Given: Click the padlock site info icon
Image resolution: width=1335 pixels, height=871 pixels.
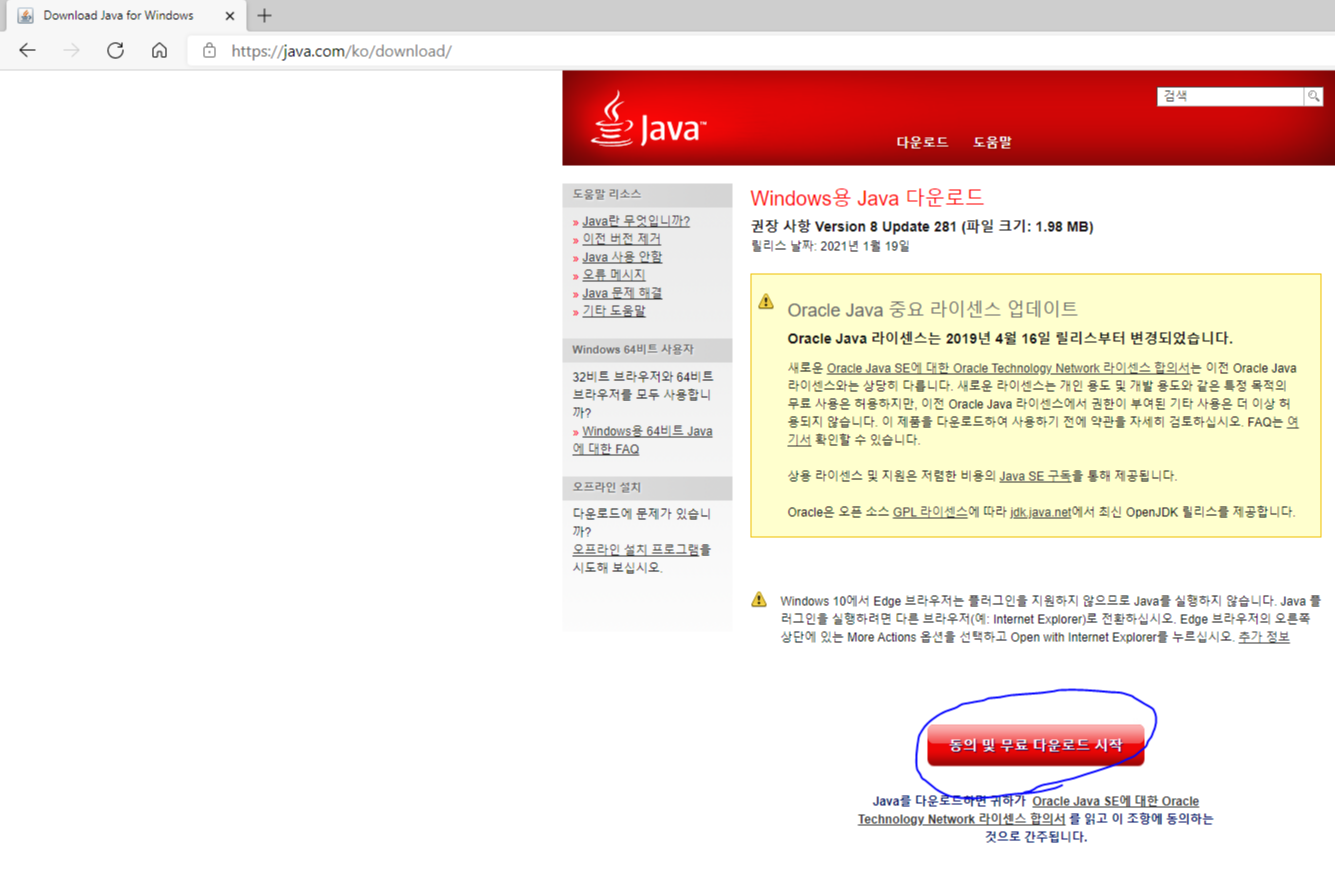Looking at the screenshot, I should point(209,50).
